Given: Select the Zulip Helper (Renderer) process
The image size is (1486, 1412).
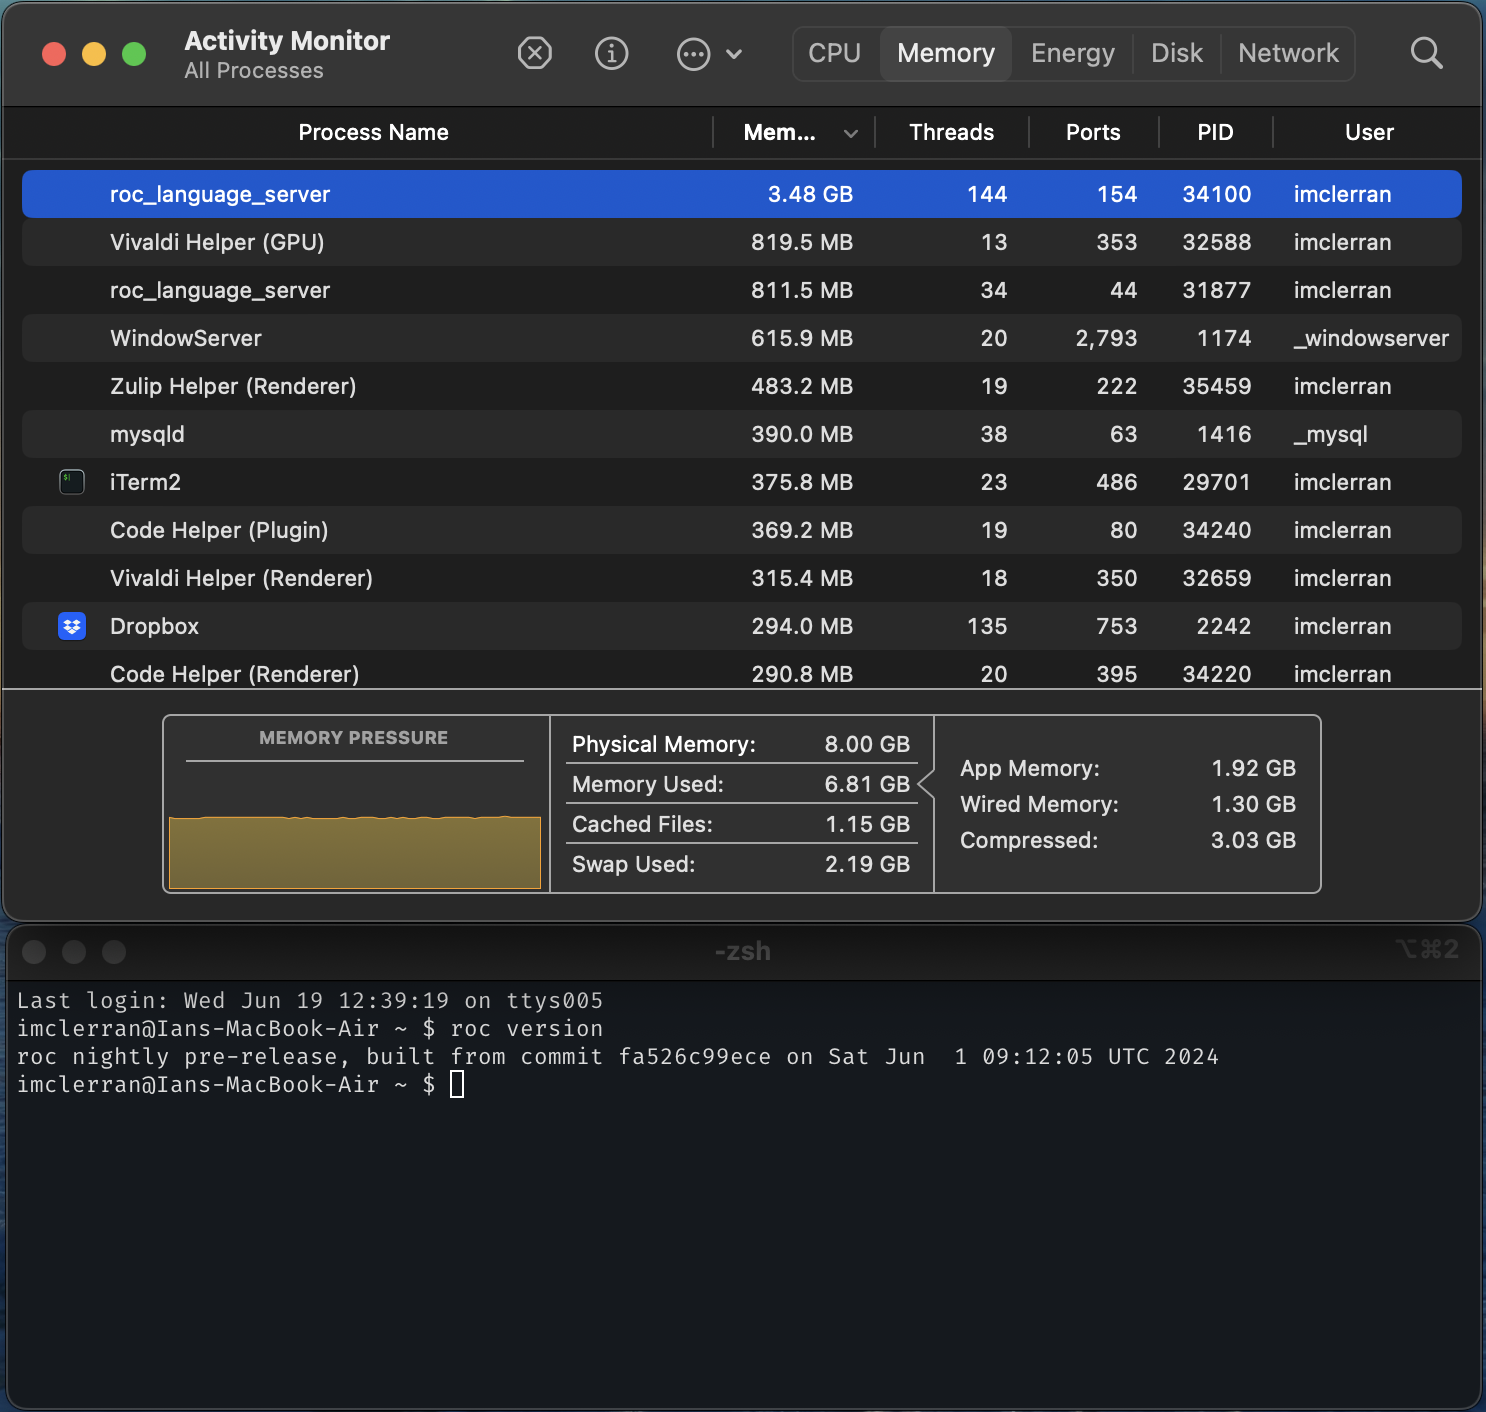Looking at the screenshot, I should pyautogui.click(x=742, y=386).
